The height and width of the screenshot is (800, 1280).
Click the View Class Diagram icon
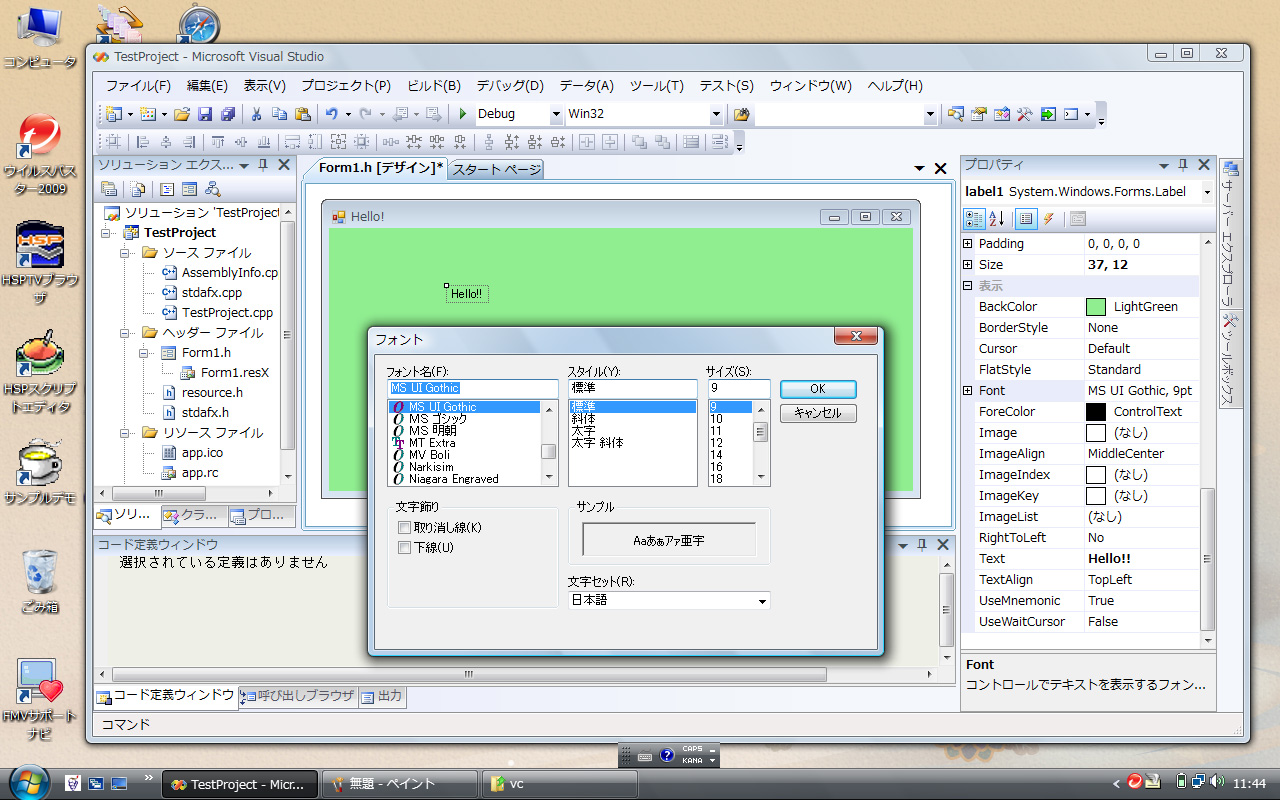coord(212,189)
